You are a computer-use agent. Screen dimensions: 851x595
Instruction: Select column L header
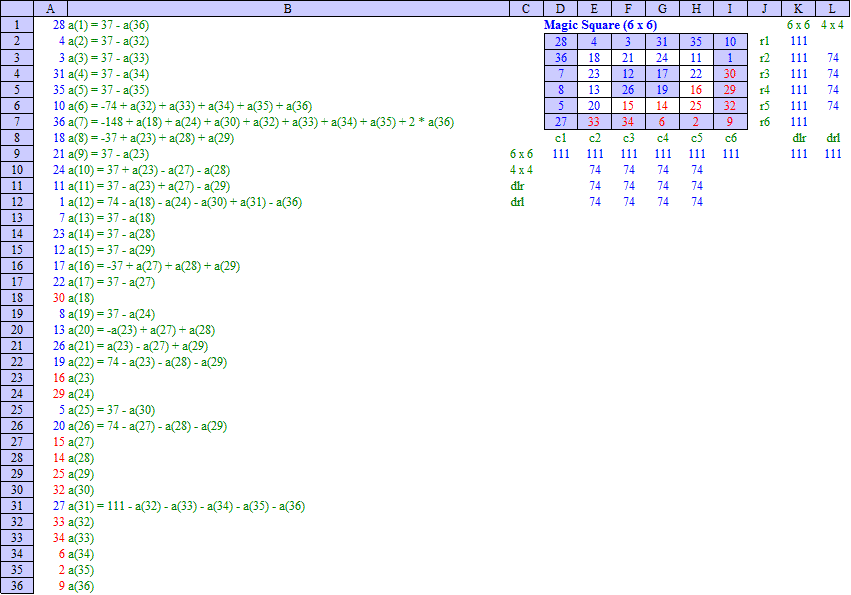[x=833, y=9]
